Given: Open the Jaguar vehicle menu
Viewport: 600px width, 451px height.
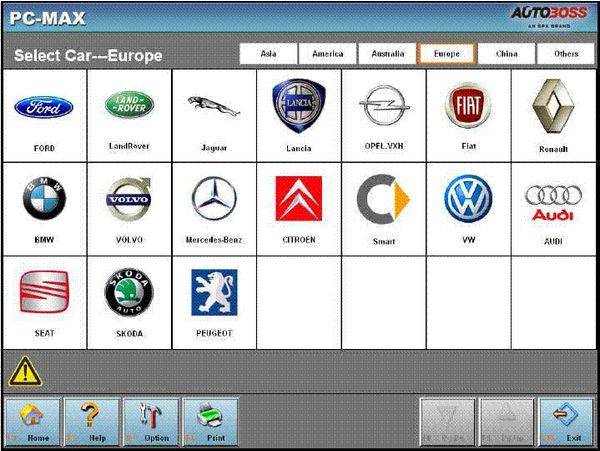Looking at the screenshot, I should tap(214, 106).
